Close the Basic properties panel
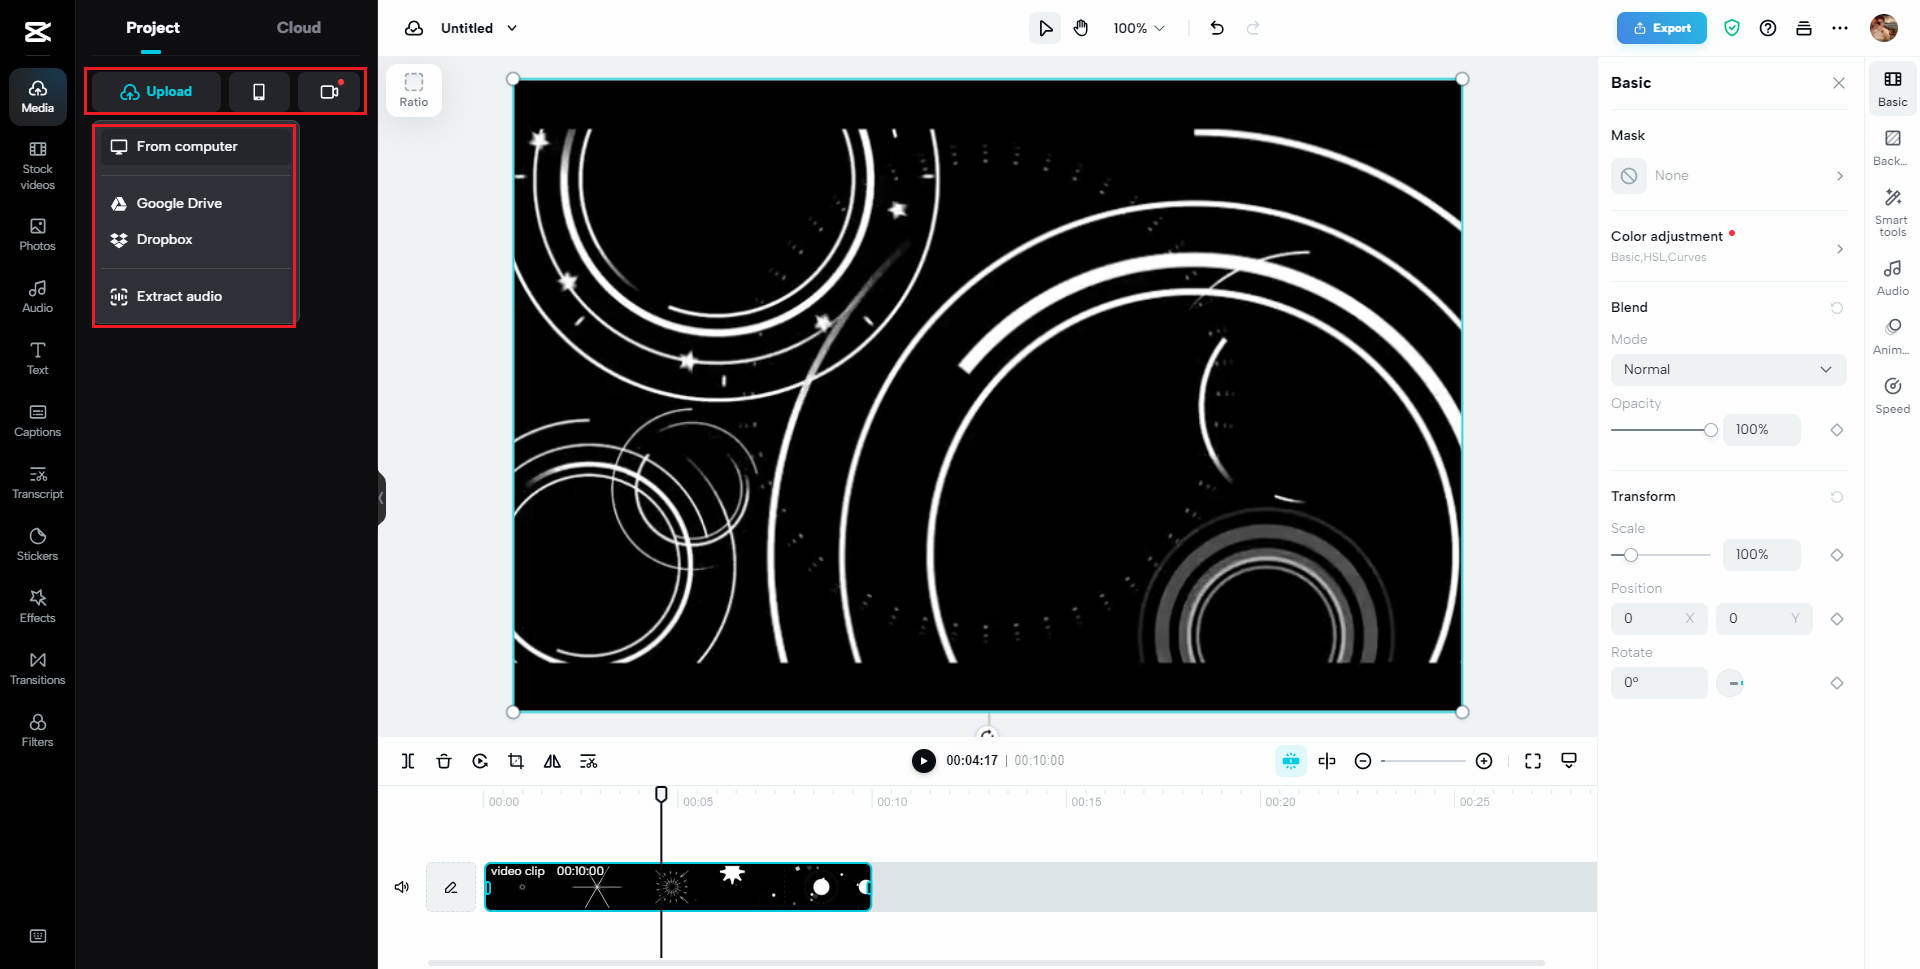This screenshot has height=969, width=1920. (1839, 83)
